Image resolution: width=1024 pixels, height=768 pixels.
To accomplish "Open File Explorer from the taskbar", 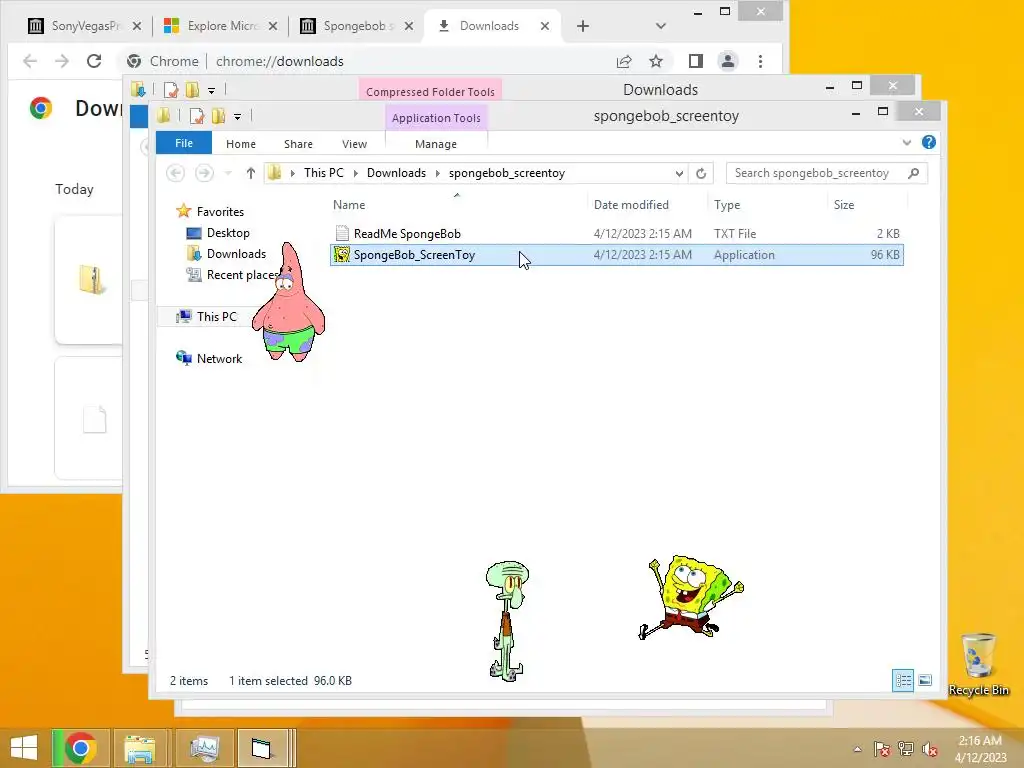I will [x=139, y=748].
